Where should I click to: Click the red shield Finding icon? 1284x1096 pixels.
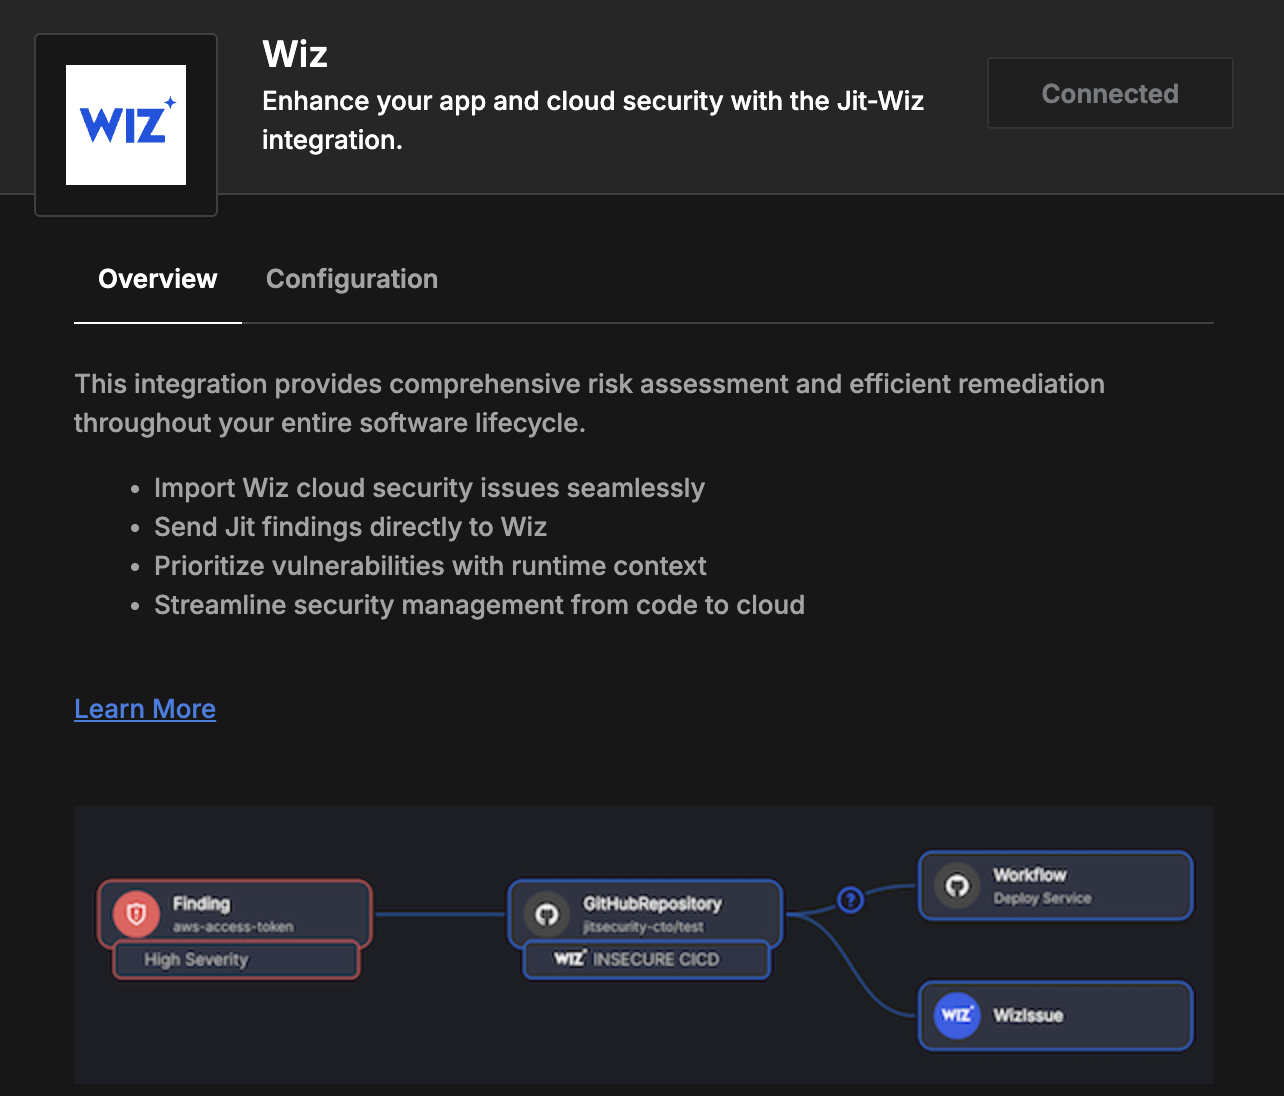tap(137, 913)
